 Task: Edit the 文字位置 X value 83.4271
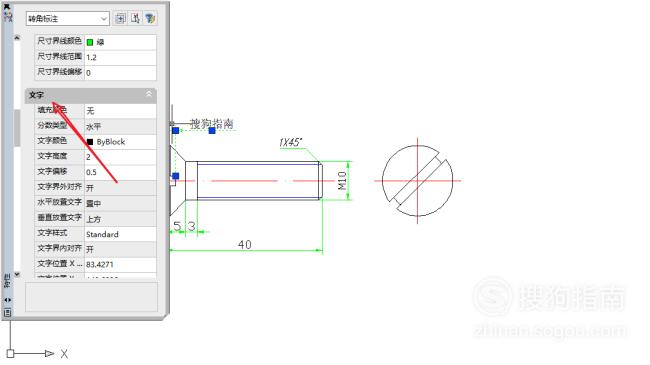[x=120, y=264]
